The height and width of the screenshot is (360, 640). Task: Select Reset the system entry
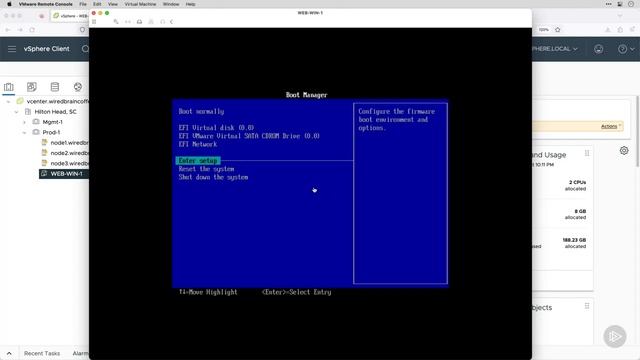point(206,169)
